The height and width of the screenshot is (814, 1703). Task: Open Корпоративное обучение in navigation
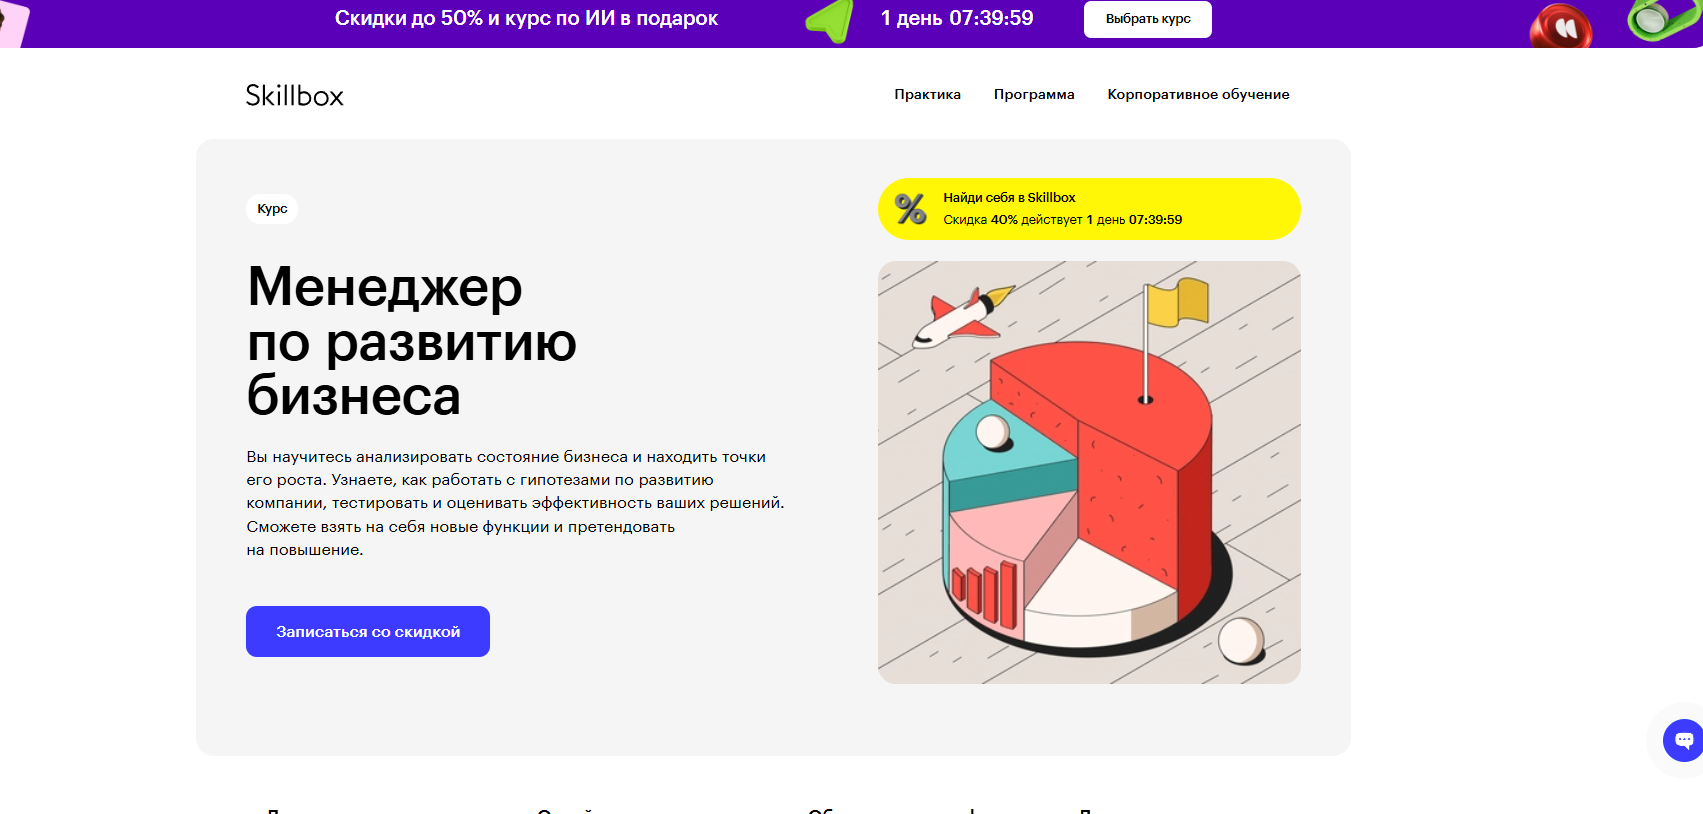(x=1198, y=94)
